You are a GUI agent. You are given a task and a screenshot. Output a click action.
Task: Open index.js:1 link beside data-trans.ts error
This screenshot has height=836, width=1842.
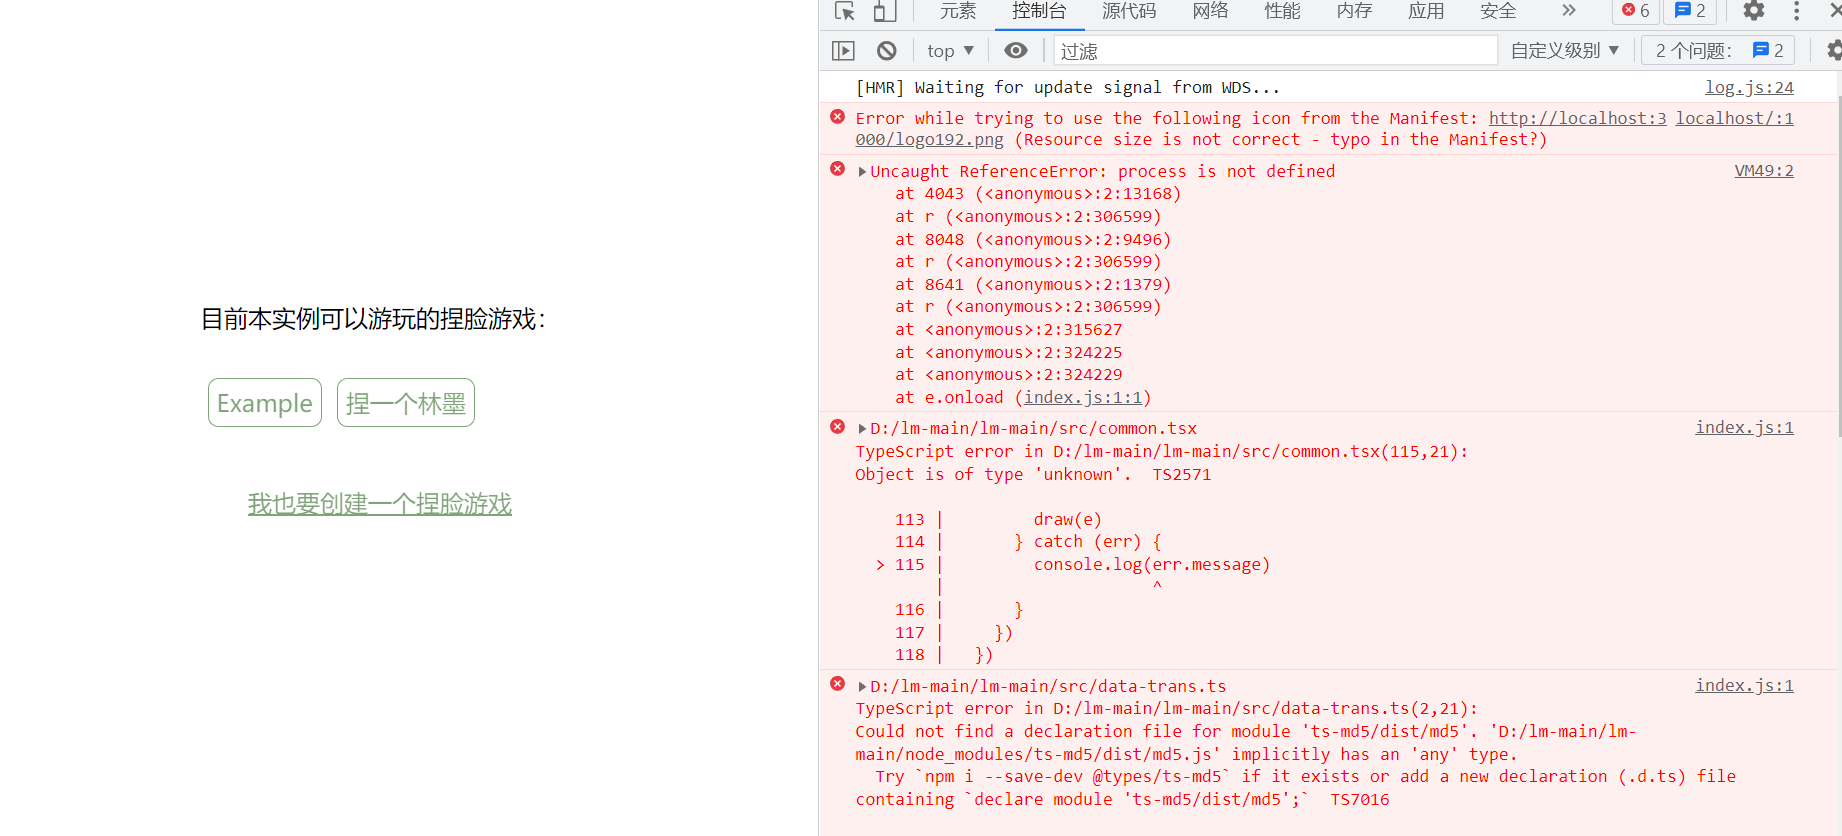coord(1744,686)
